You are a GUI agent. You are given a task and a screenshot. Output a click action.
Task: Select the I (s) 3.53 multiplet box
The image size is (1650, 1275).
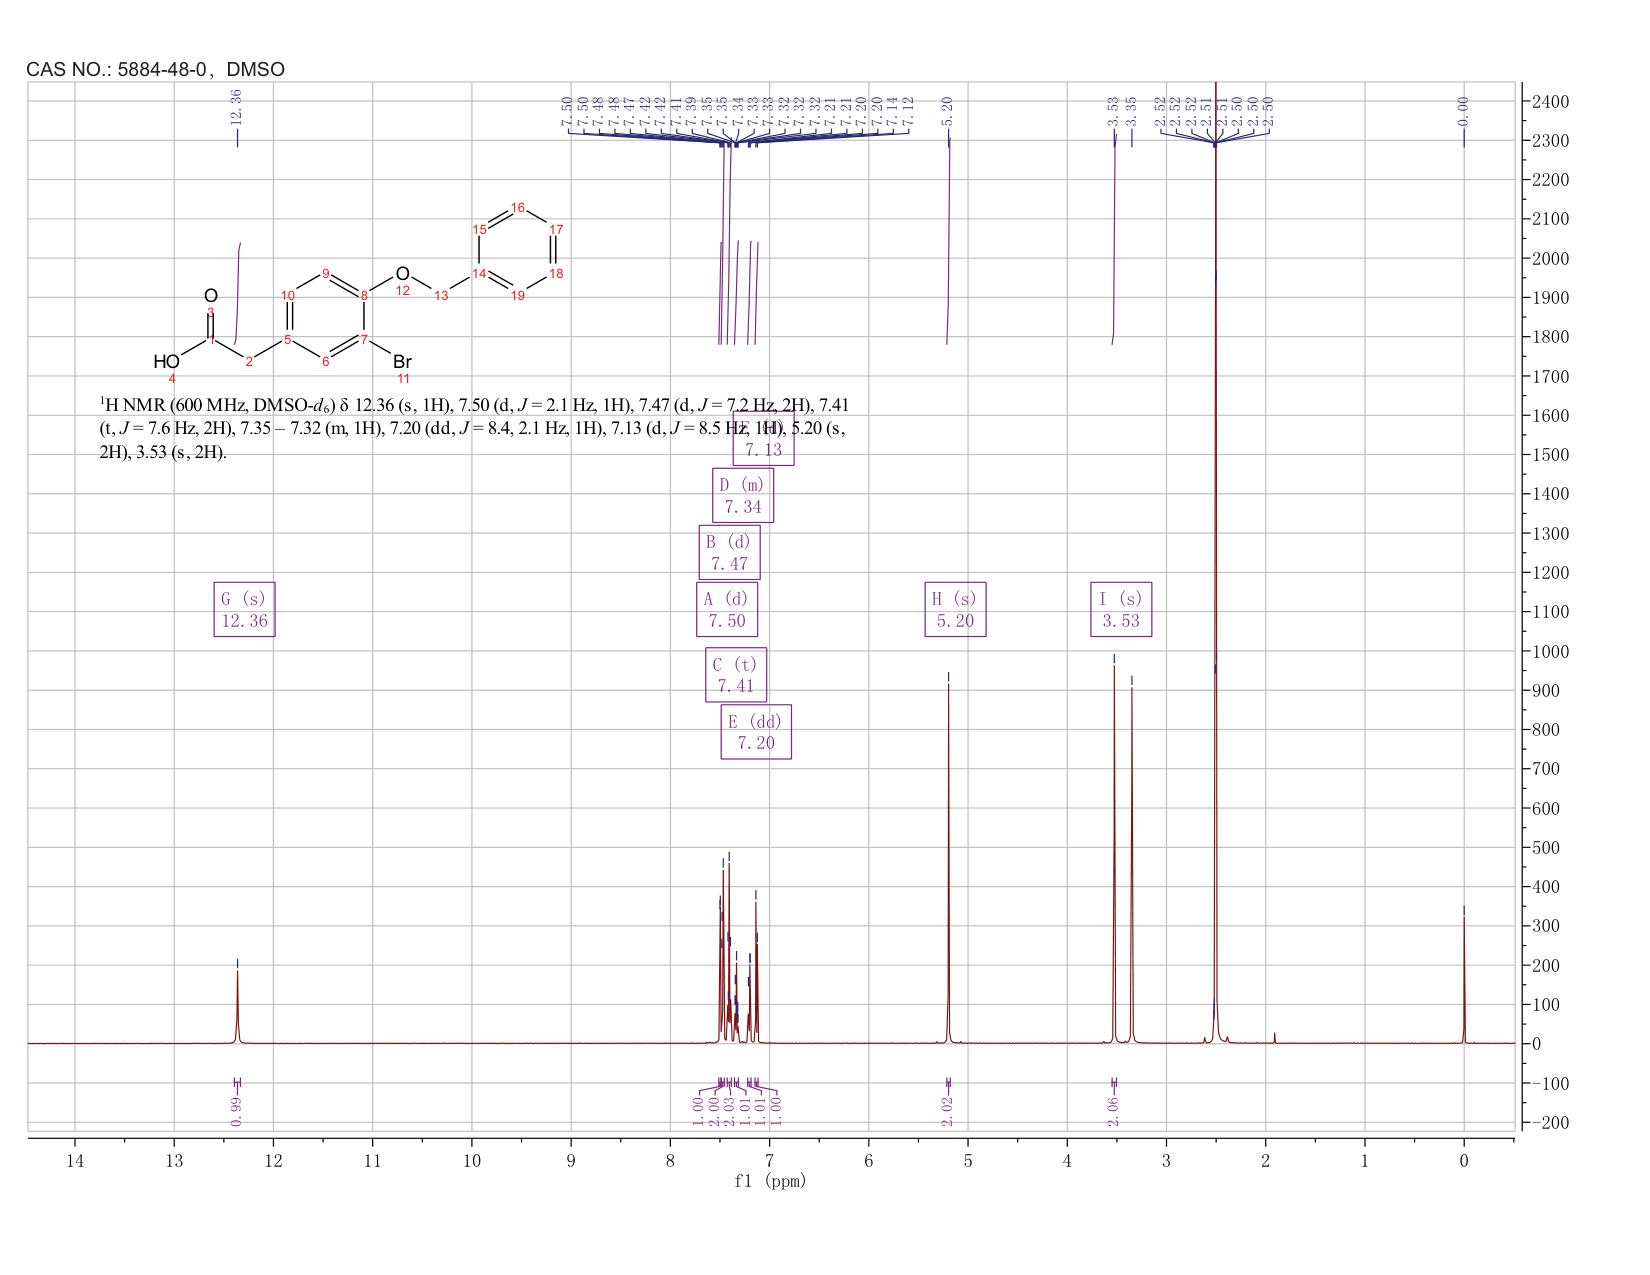pyautogui.click(x=1120, y=609)
